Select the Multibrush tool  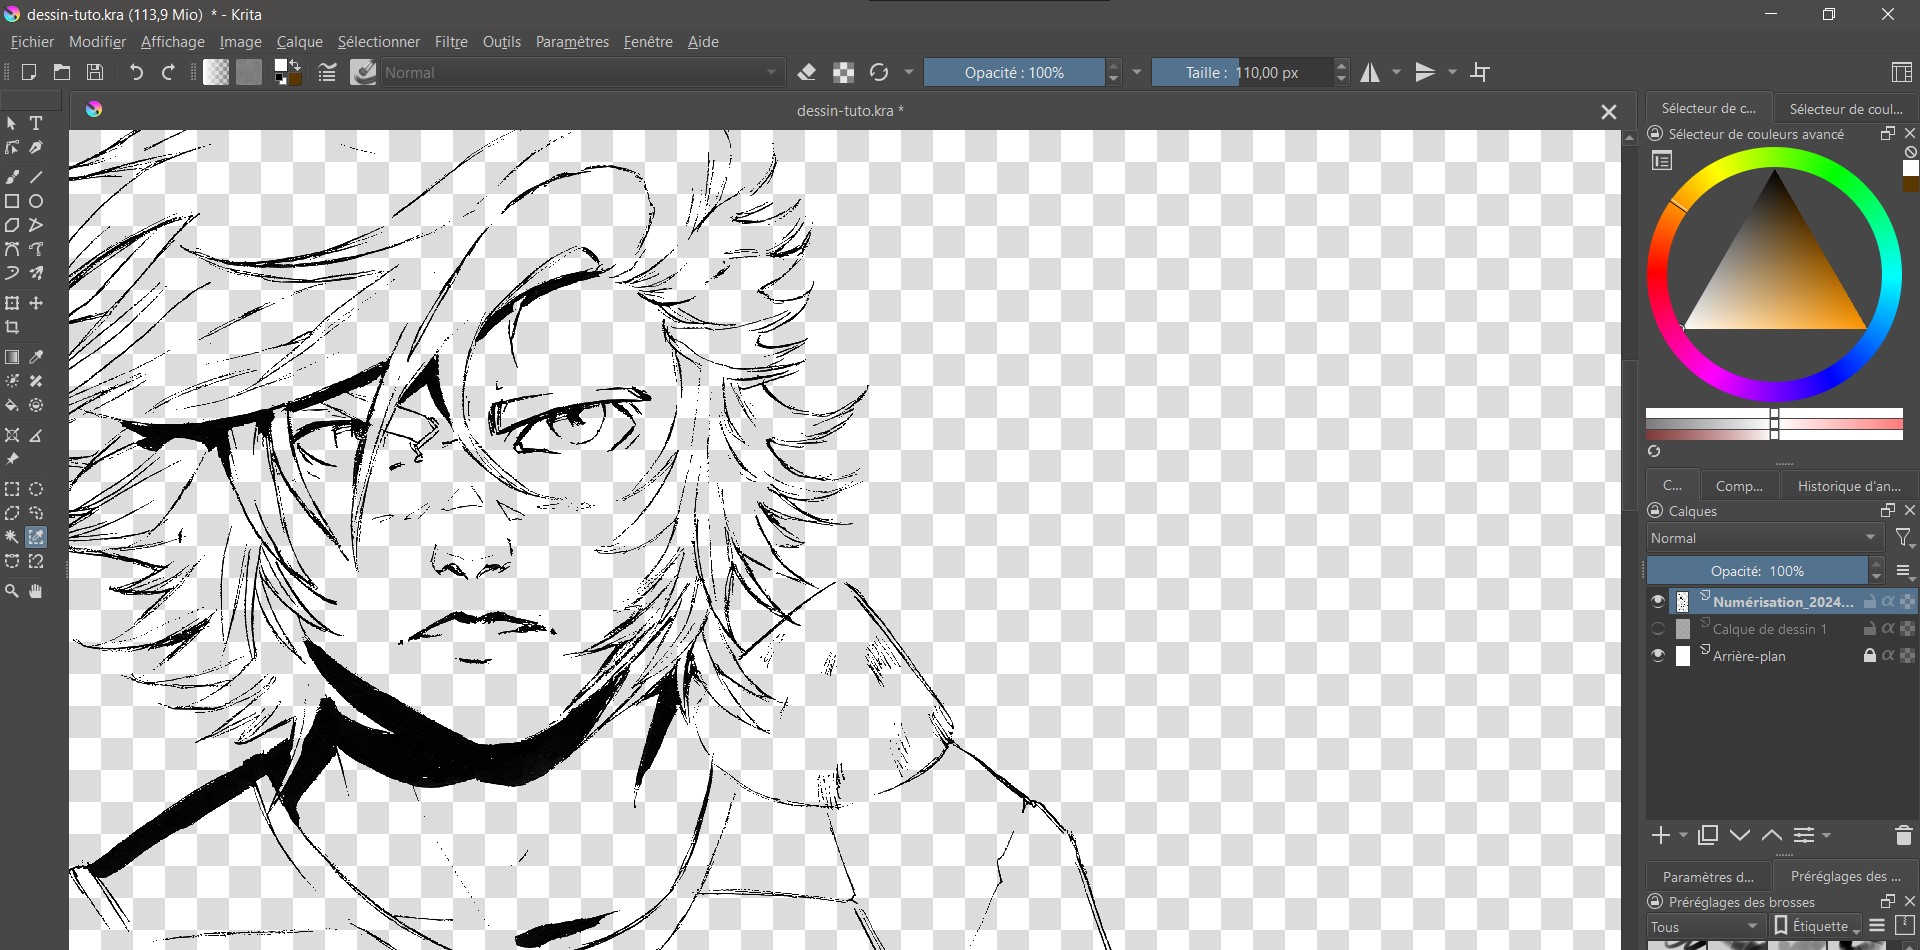(36, 273)
